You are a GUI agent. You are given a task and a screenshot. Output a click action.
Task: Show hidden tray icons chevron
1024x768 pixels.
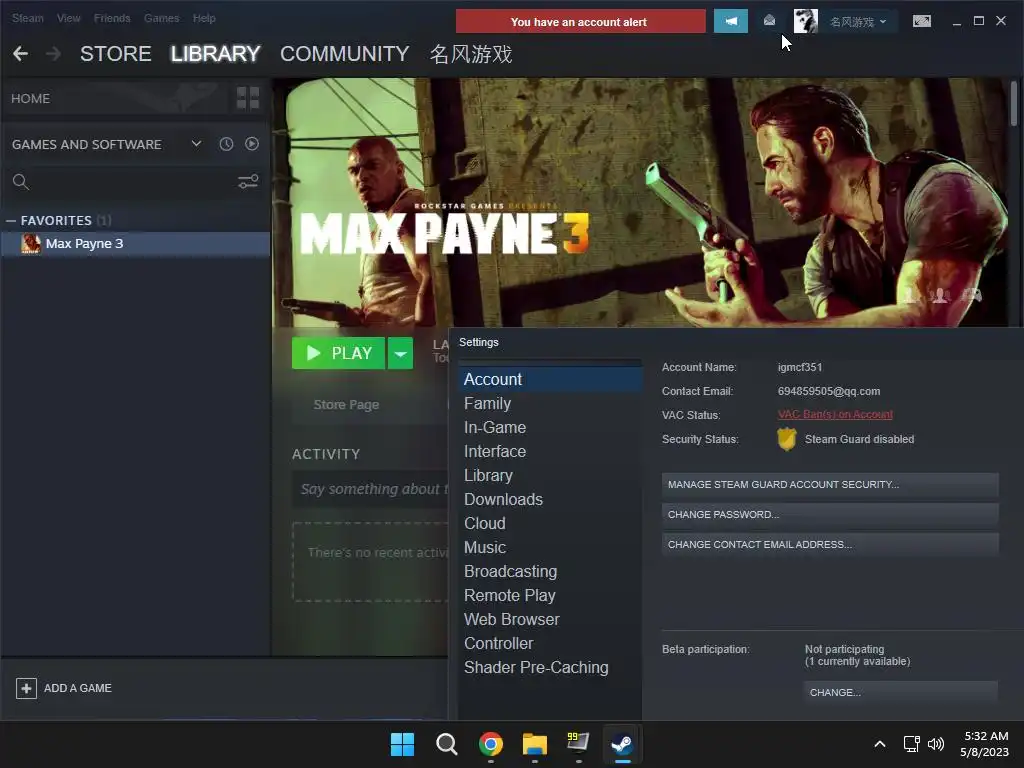click(x=880, y=744)
